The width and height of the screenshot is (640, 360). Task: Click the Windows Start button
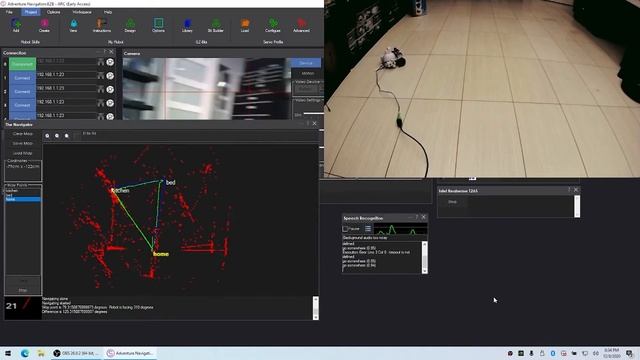(x=8, y=353)
